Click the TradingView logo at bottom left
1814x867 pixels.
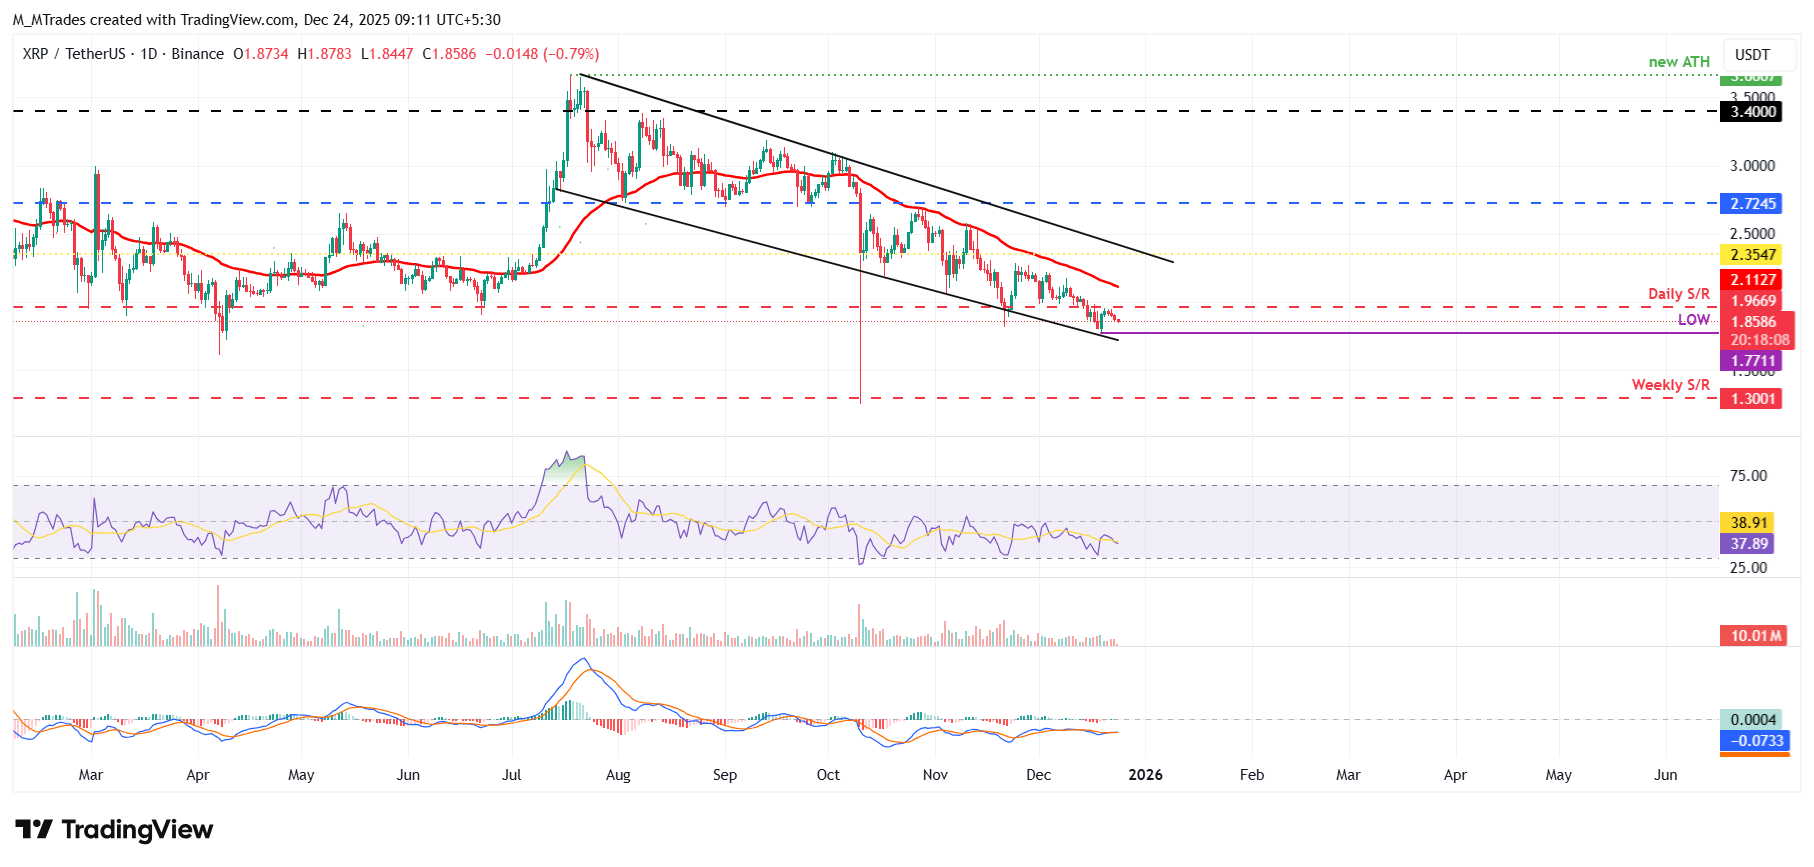pos(114,830)
